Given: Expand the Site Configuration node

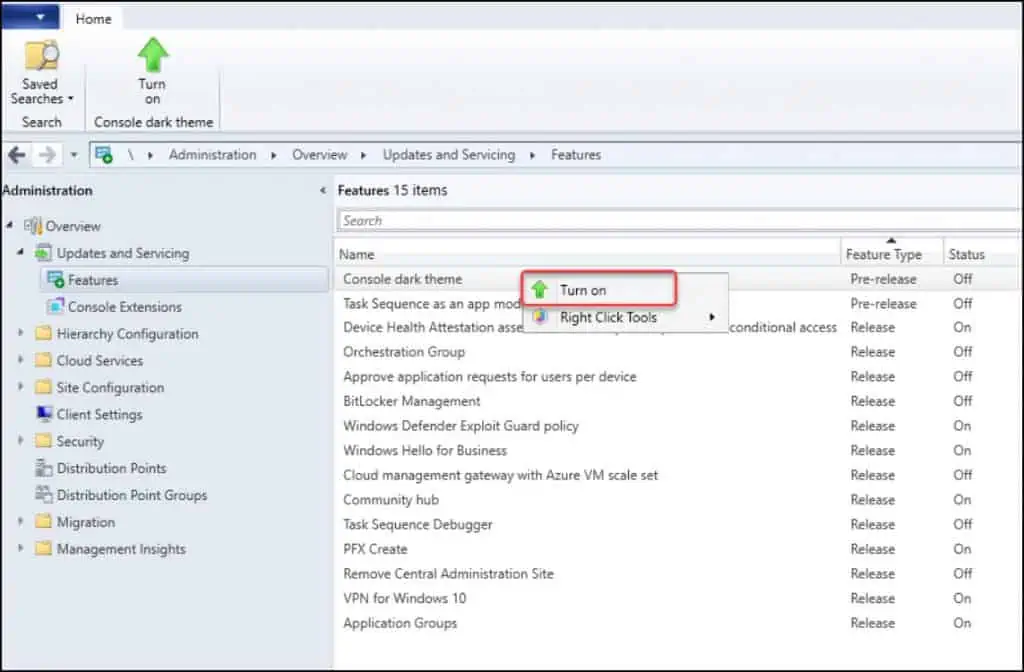Looking at the screenshot, I should [21, 387].
